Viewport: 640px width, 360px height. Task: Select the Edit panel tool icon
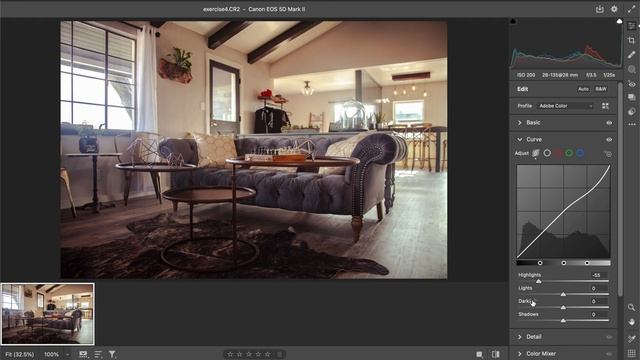click(x=631, y=26)
